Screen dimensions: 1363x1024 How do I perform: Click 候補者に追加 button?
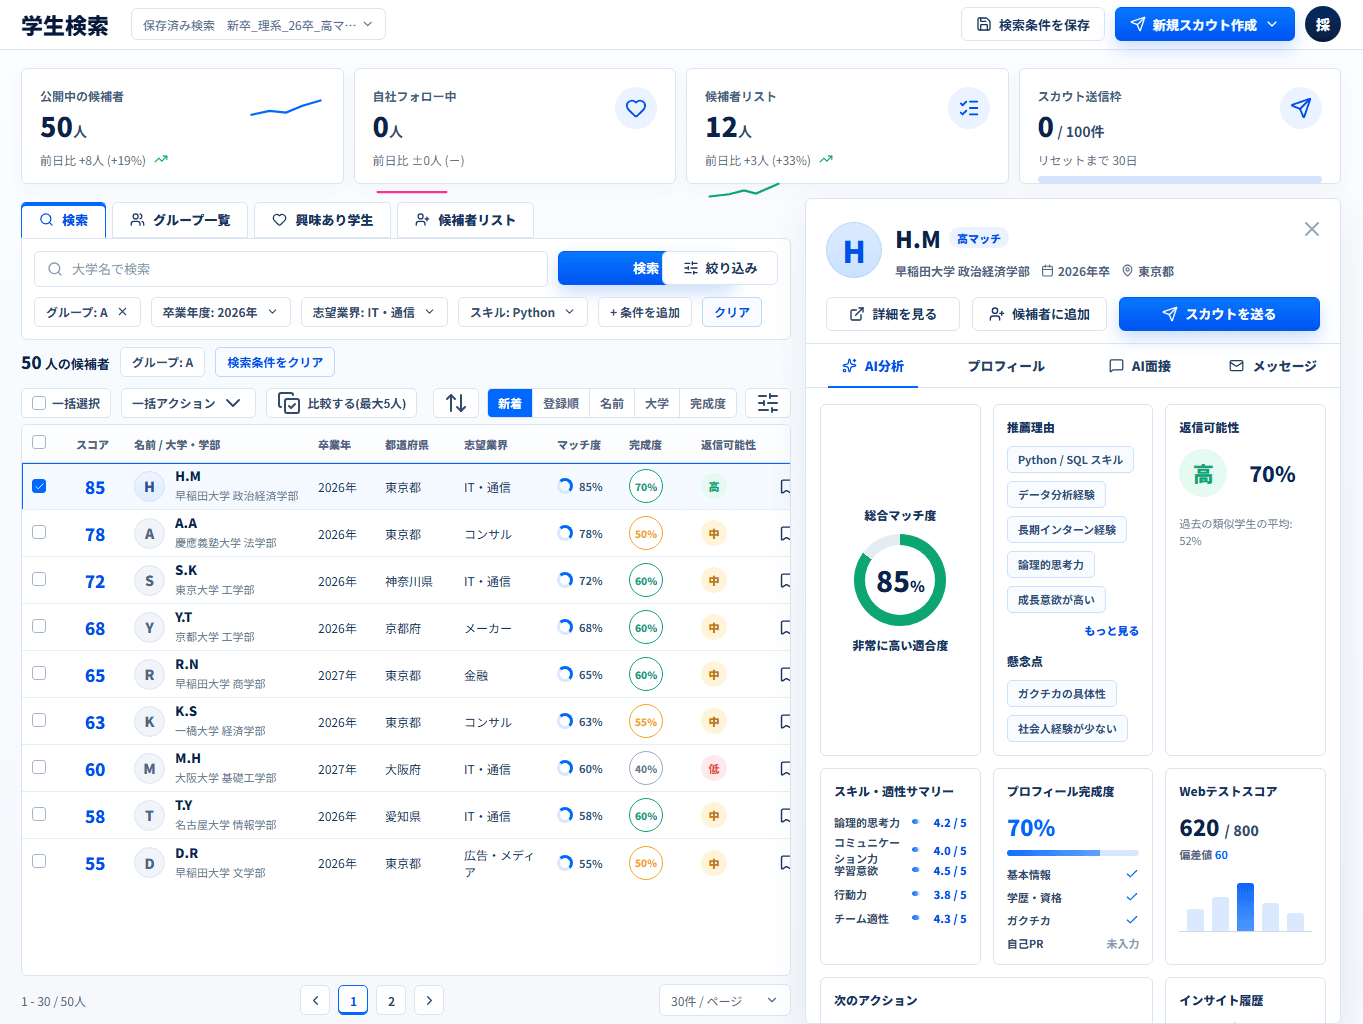(x=1039, y=314)
